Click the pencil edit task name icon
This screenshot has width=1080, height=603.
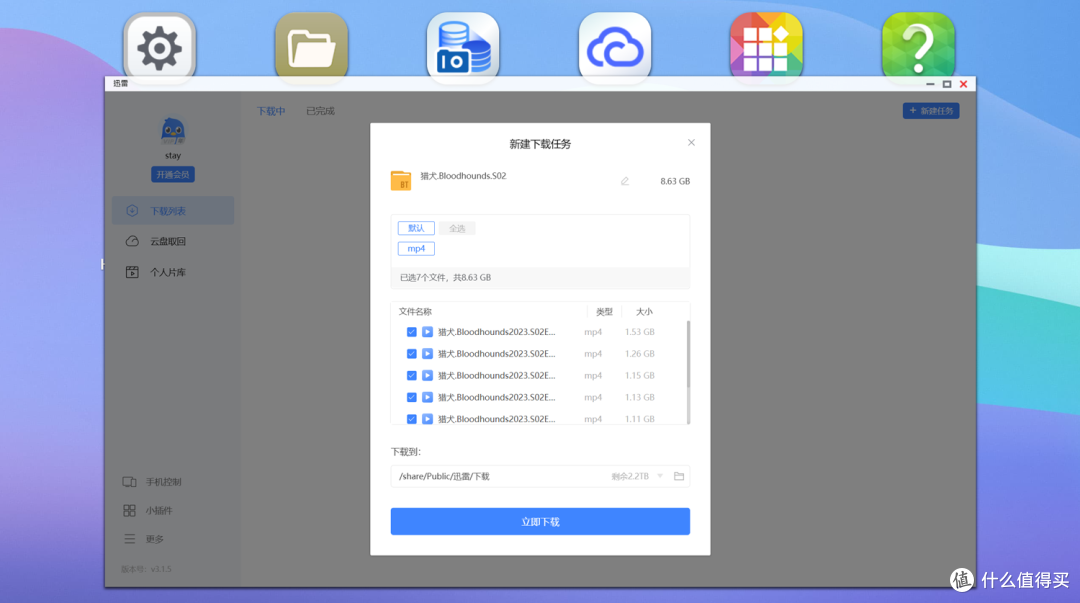625,181
